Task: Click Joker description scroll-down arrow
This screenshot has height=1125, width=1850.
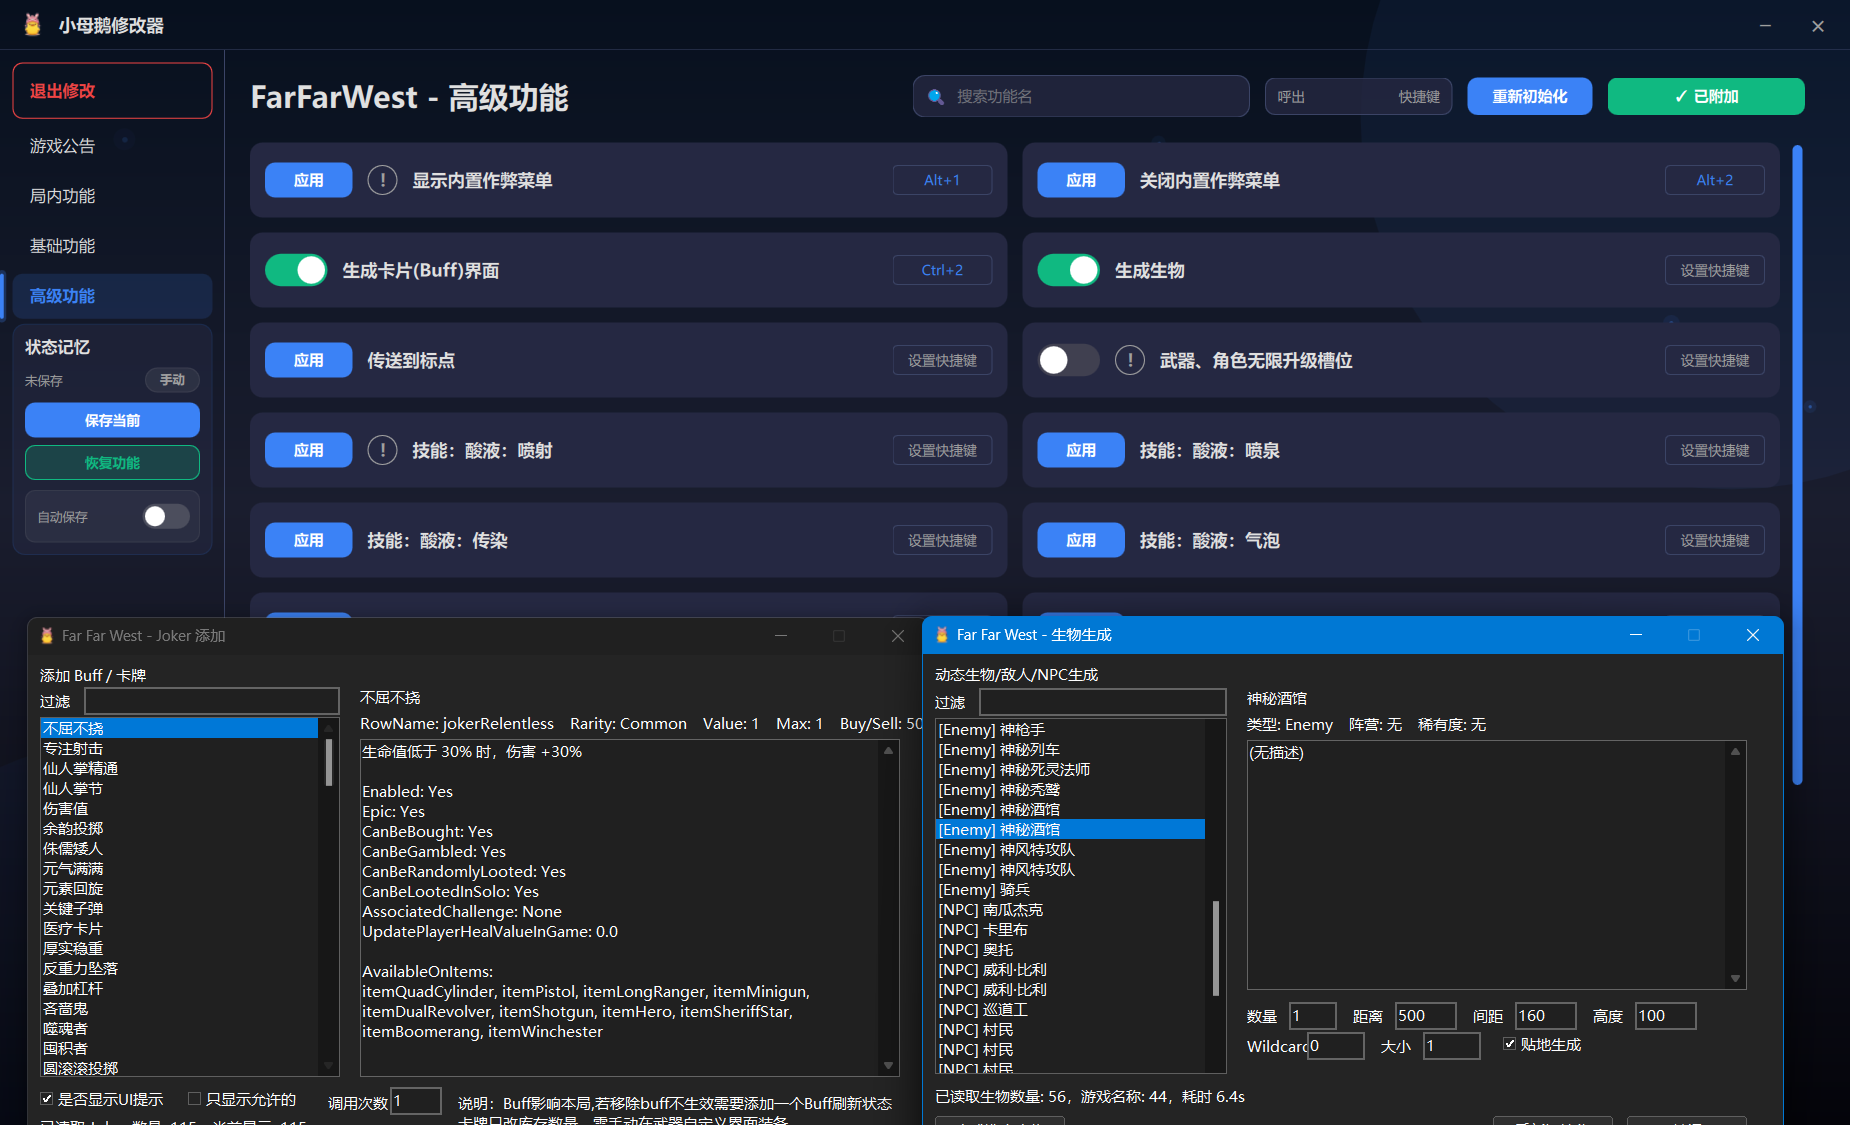Action: 888,1065
